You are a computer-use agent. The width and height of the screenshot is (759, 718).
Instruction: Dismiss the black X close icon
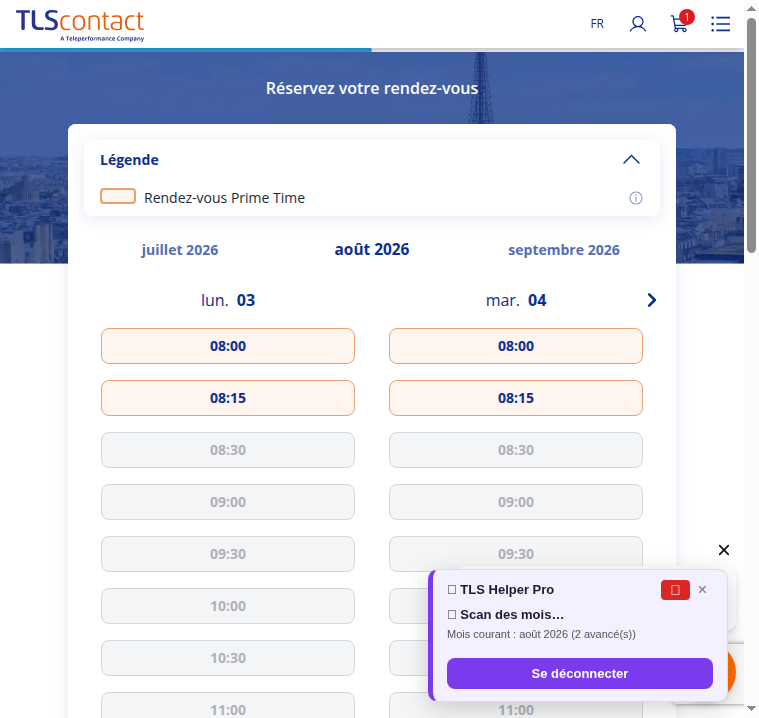[724, 550]
